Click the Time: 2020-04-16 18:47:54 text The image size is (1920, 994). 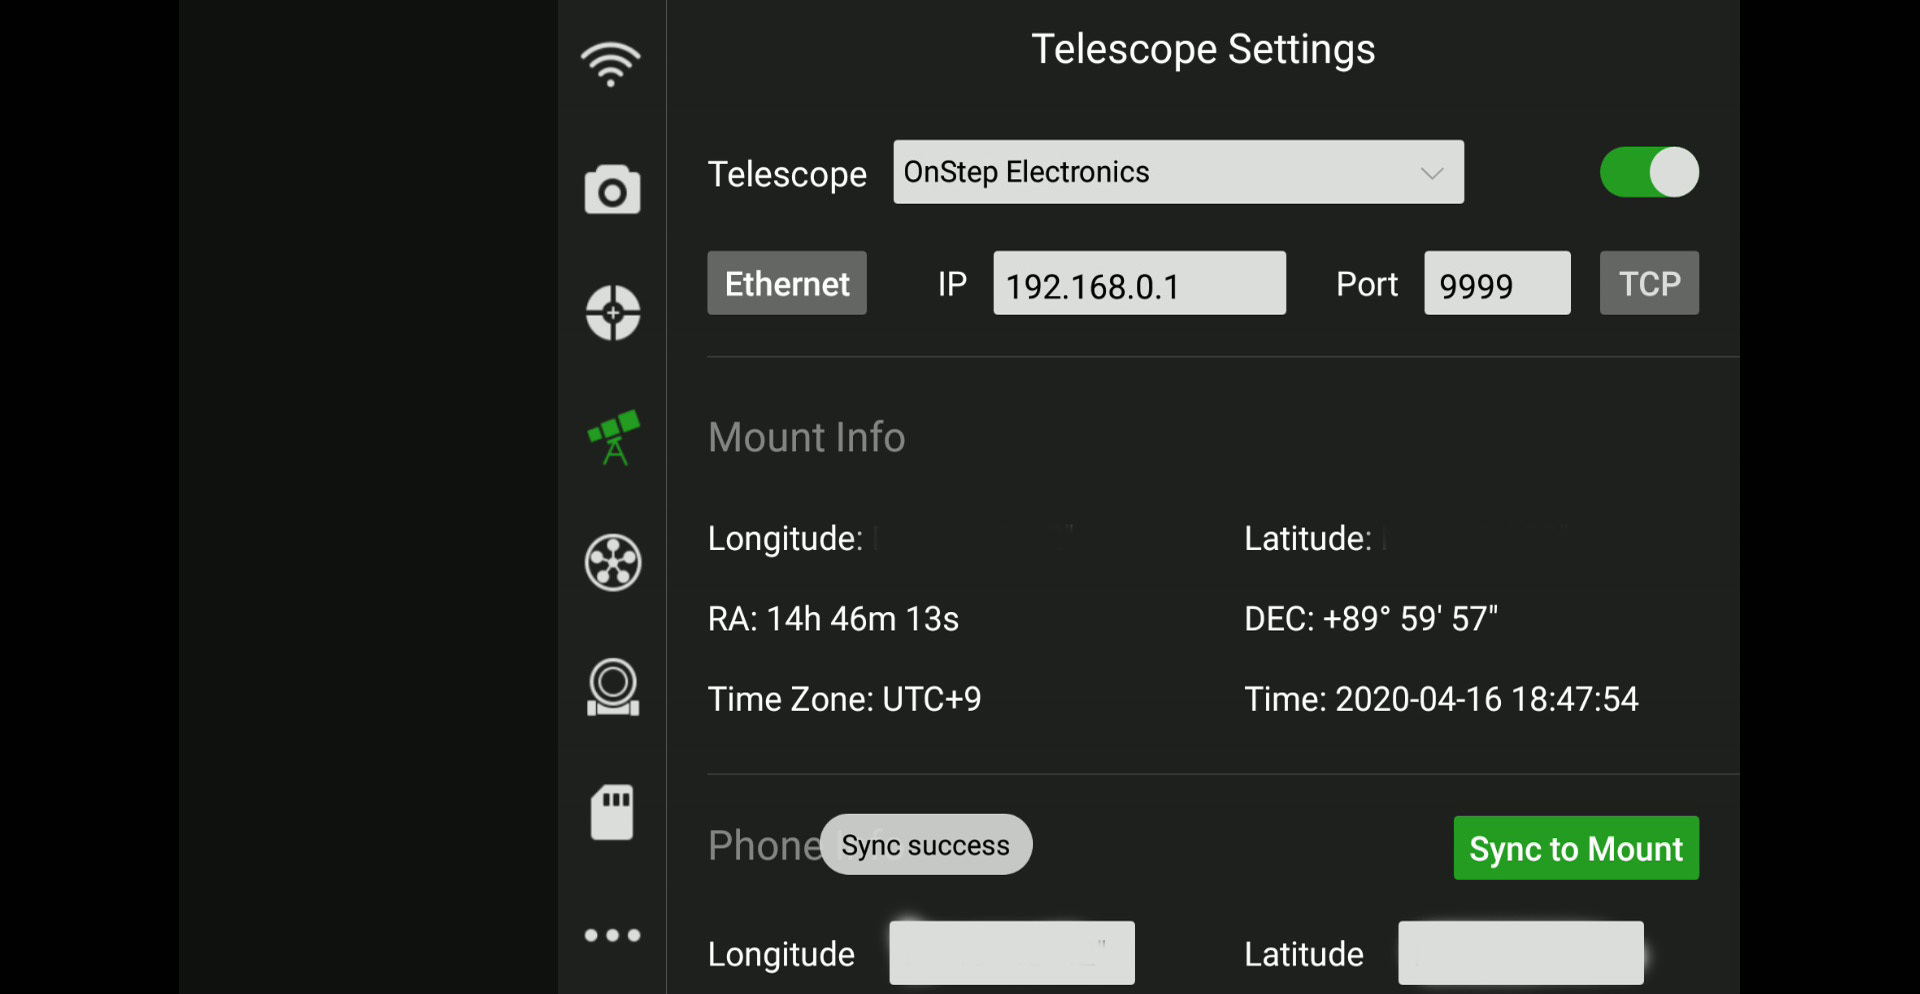[x=1441, y=699]
